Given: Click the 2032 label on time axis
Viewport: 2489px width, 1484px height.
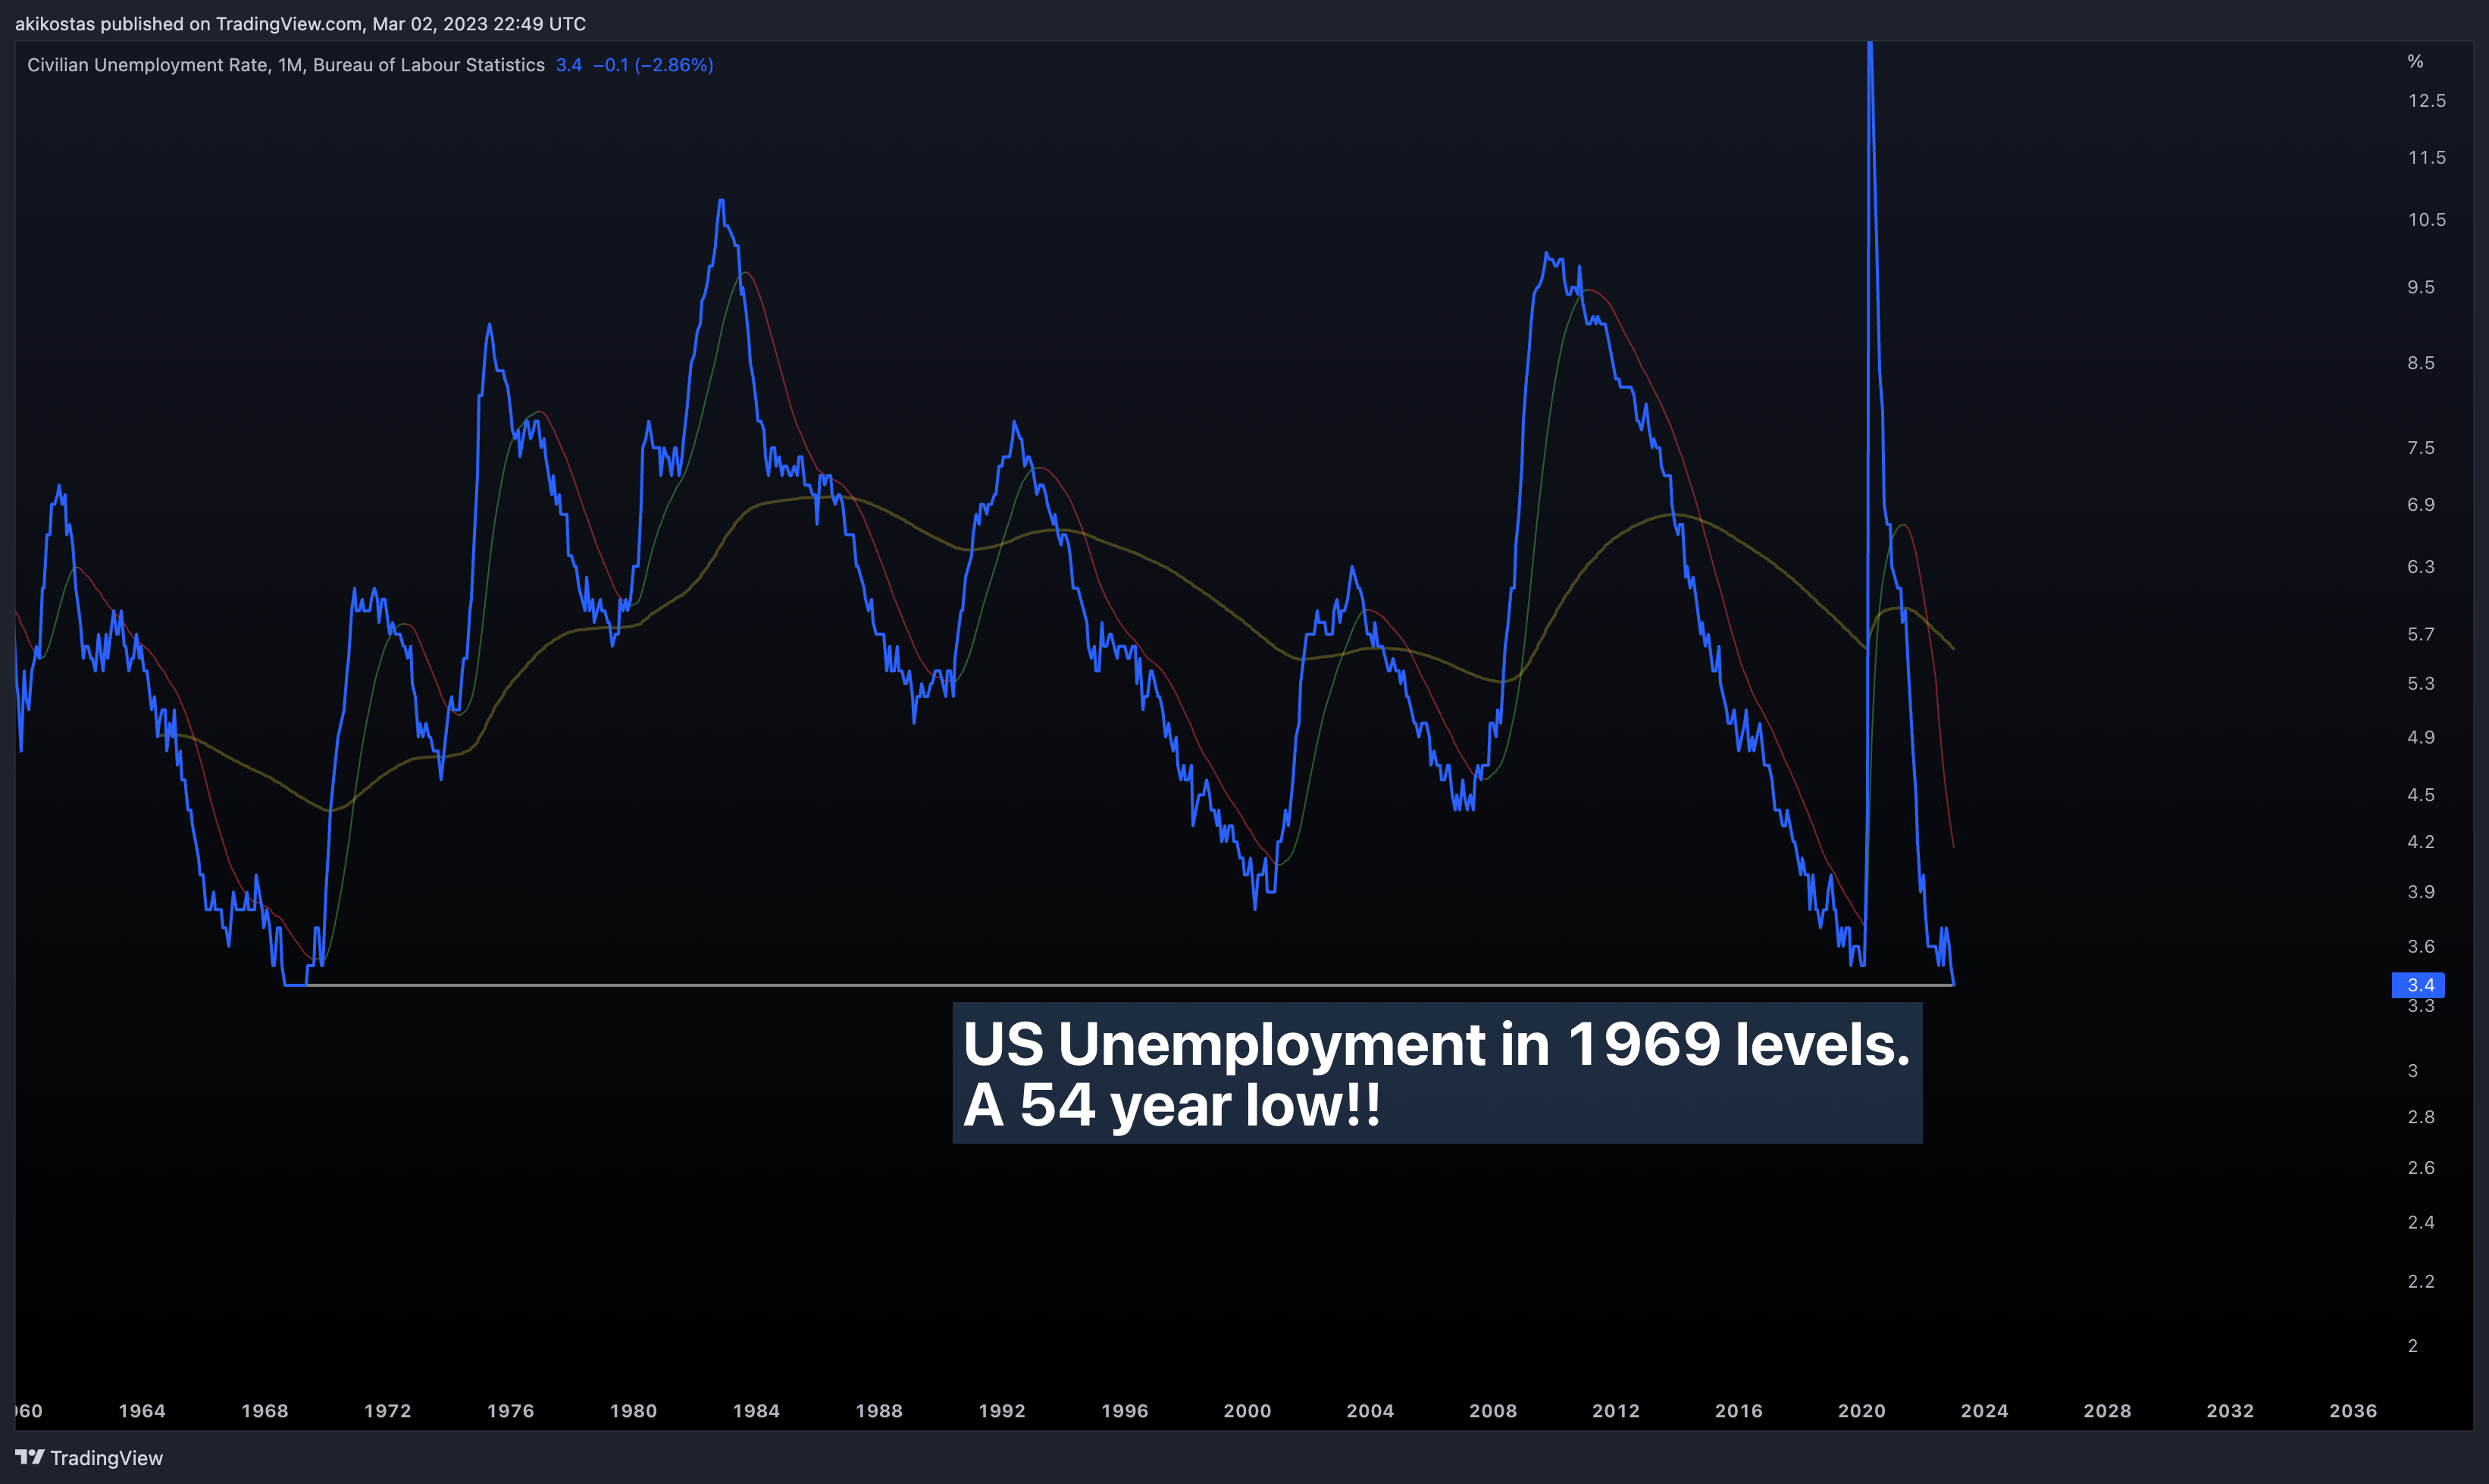Looking at the screenshot, I should coord(2231,1411).
